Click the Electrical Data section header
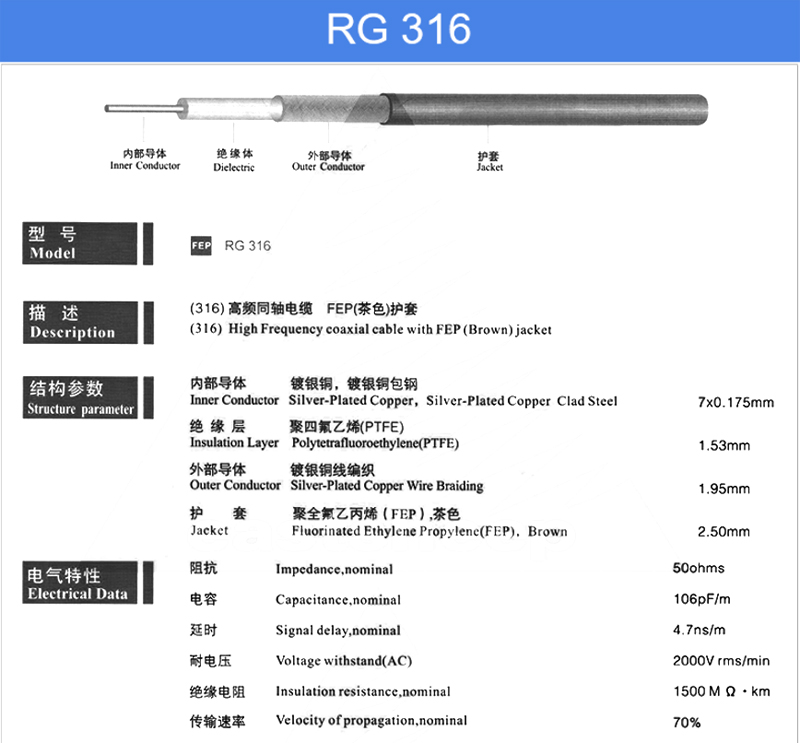Image resolution: width=800 pixels, height=743 pixels. [x=82, y=584]
